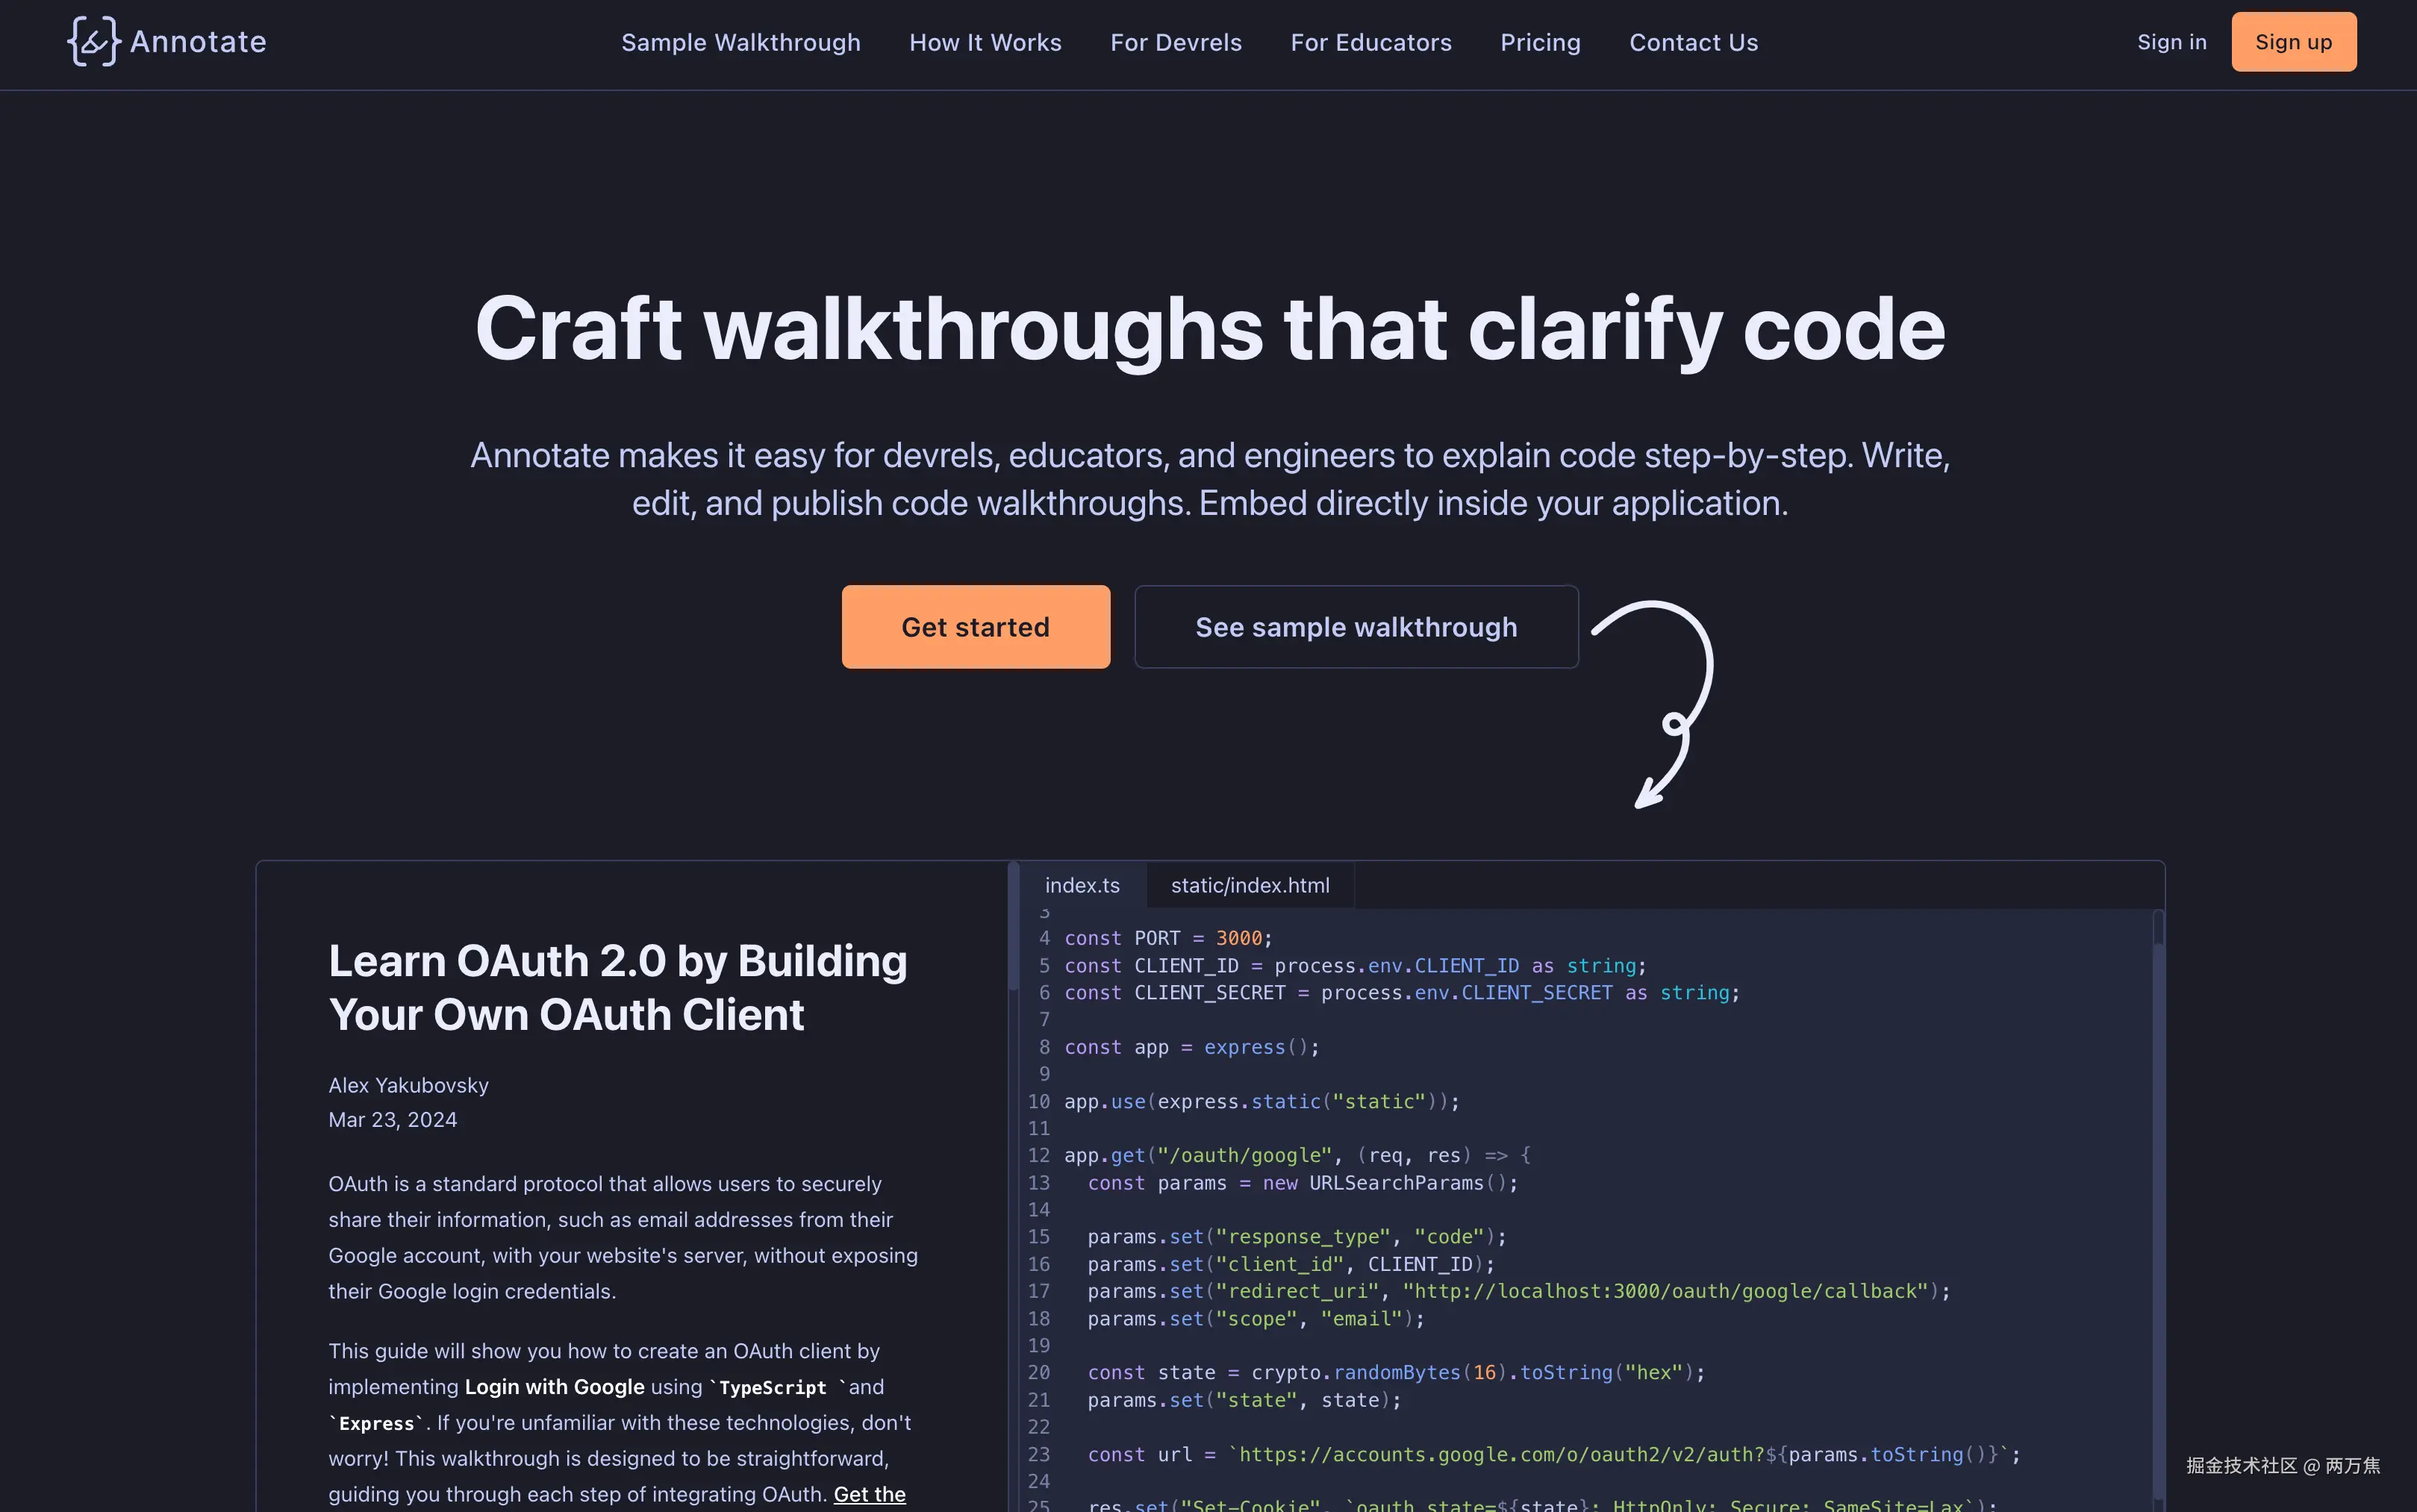Navigate to For Educators
This screenshot has width=2417, height=1512.
click(x=1370, y=42)
